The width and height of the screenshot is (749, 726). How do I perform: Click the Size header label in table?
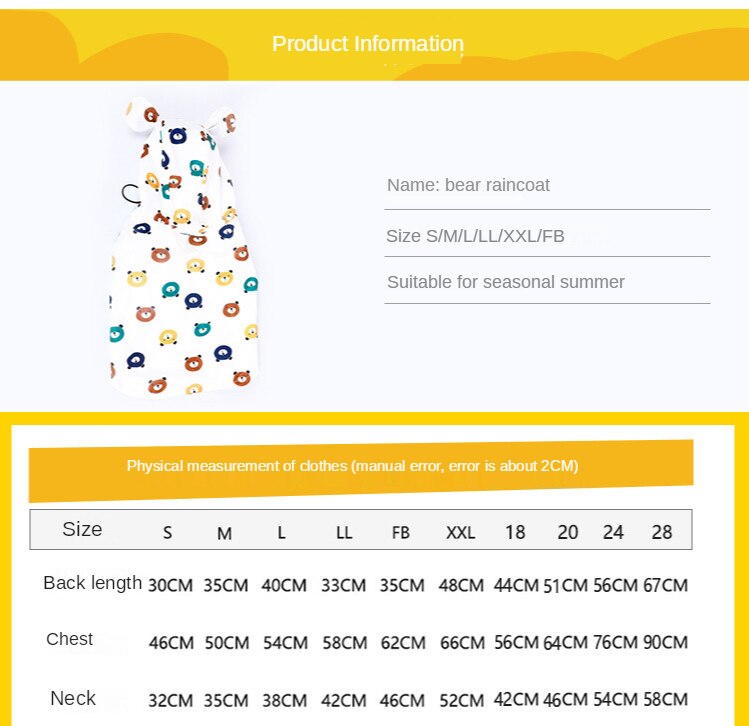[82, 529]
